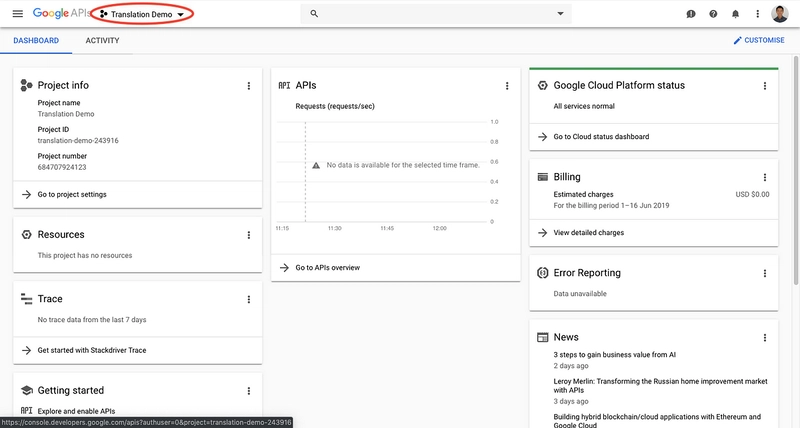Go to project settings link
The height and width of the screenshot is (428, 800).
[72, 194]
